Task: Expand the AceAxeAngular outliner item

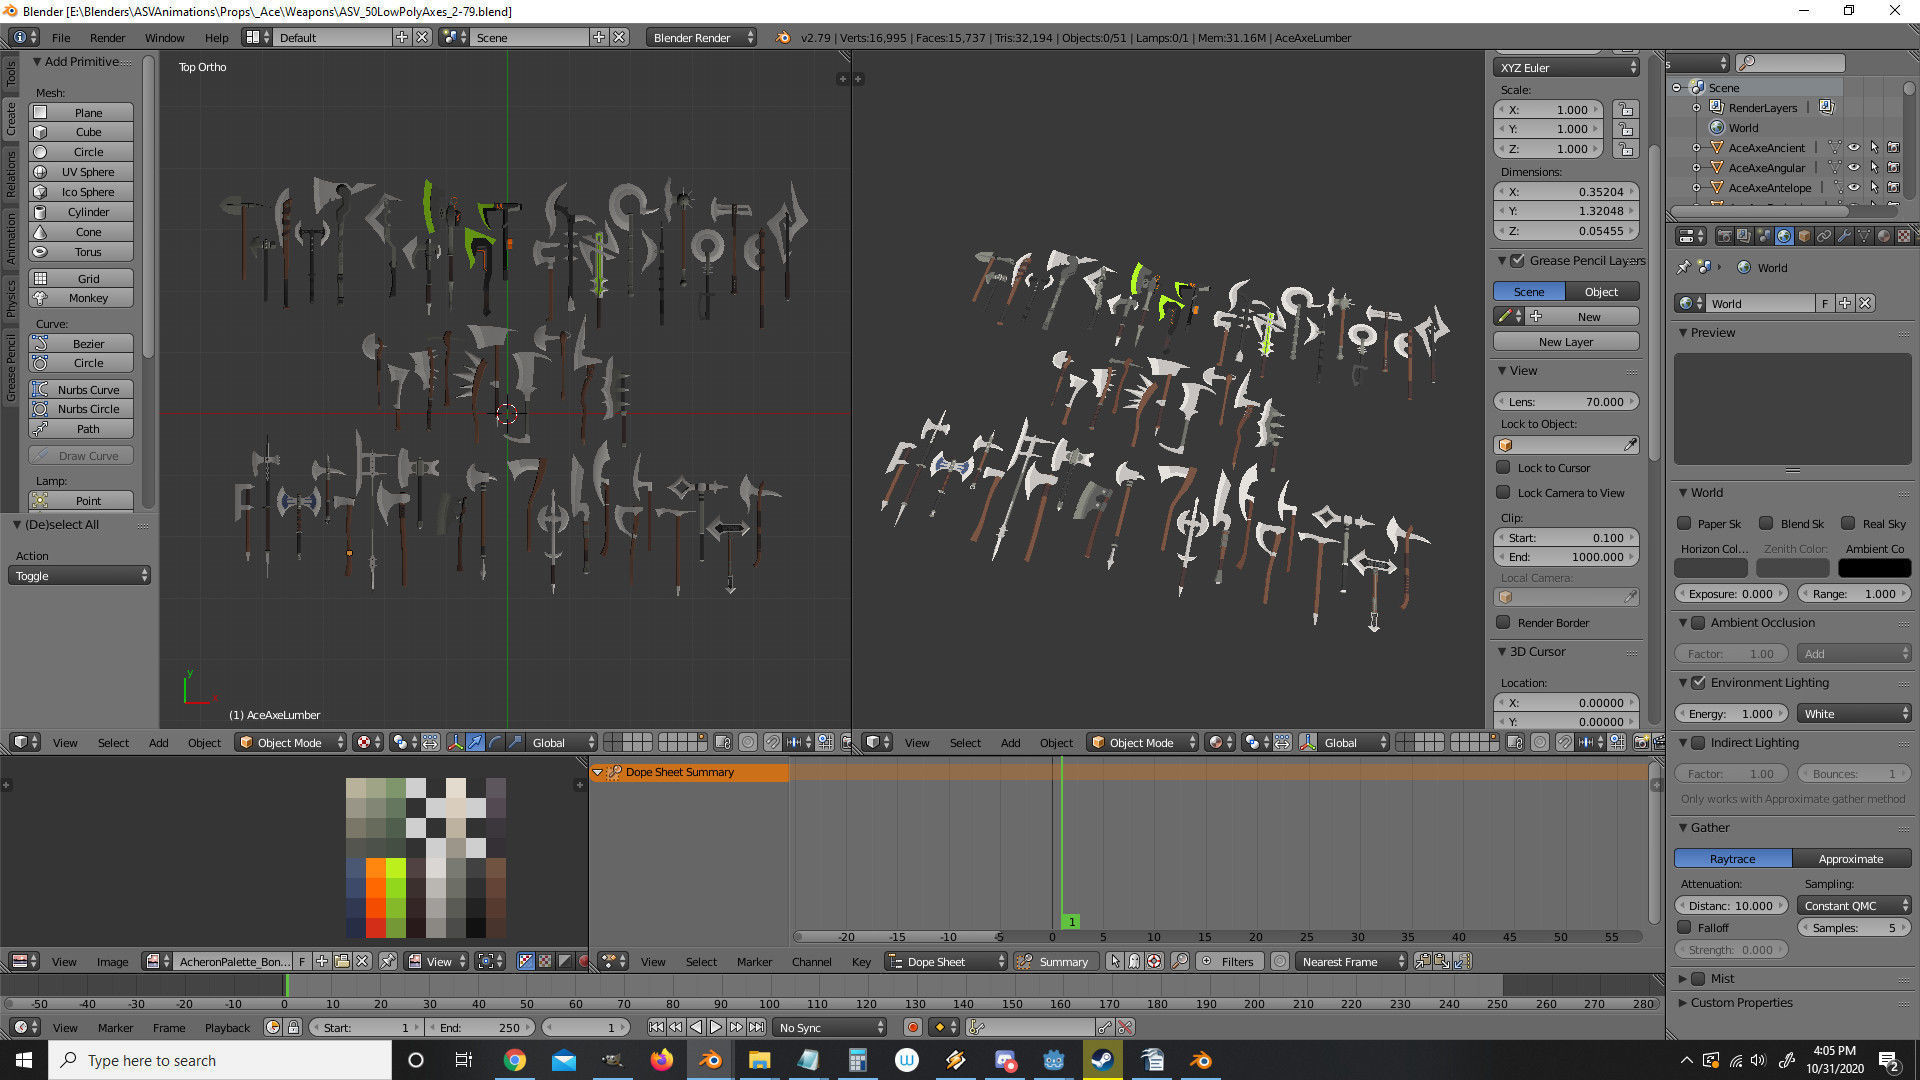Action: coord(1696,168)
